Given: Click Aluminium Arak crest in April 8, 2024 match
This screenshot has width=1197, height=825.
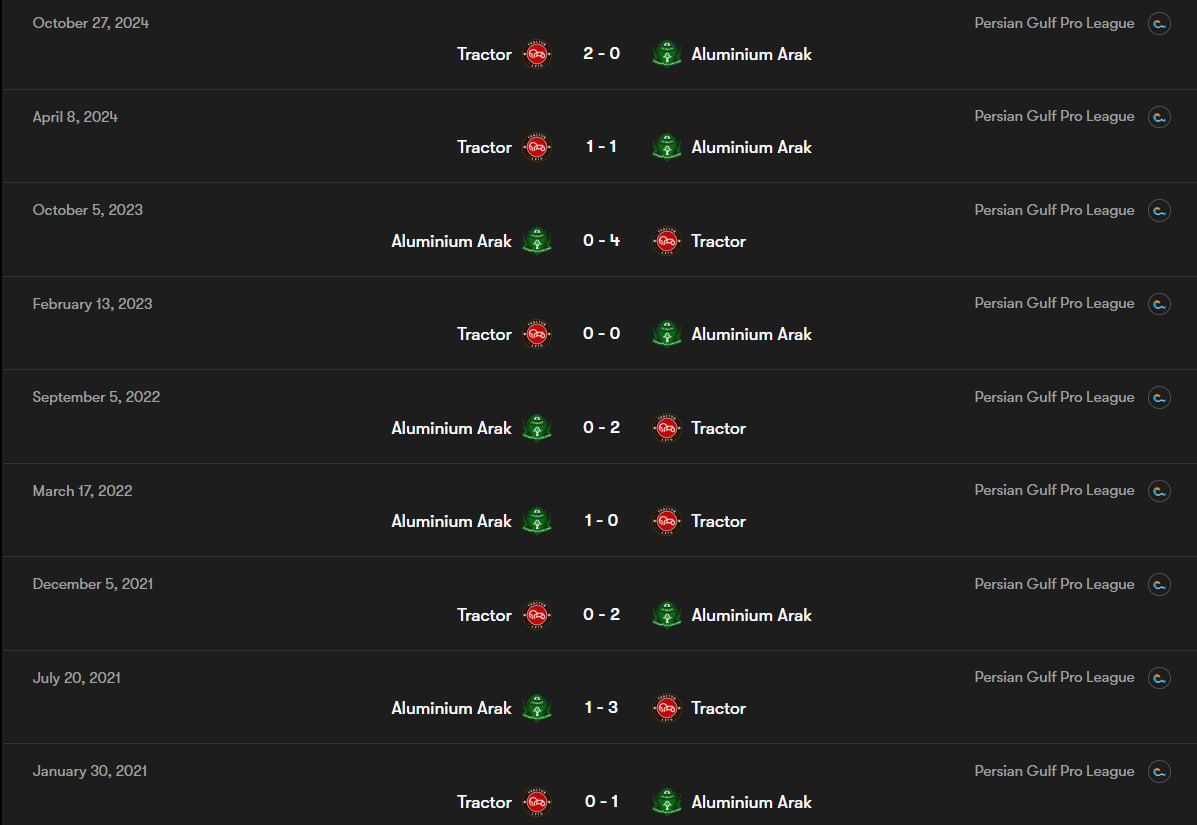Looking at the screenshot, I should [x=666, y=147].
